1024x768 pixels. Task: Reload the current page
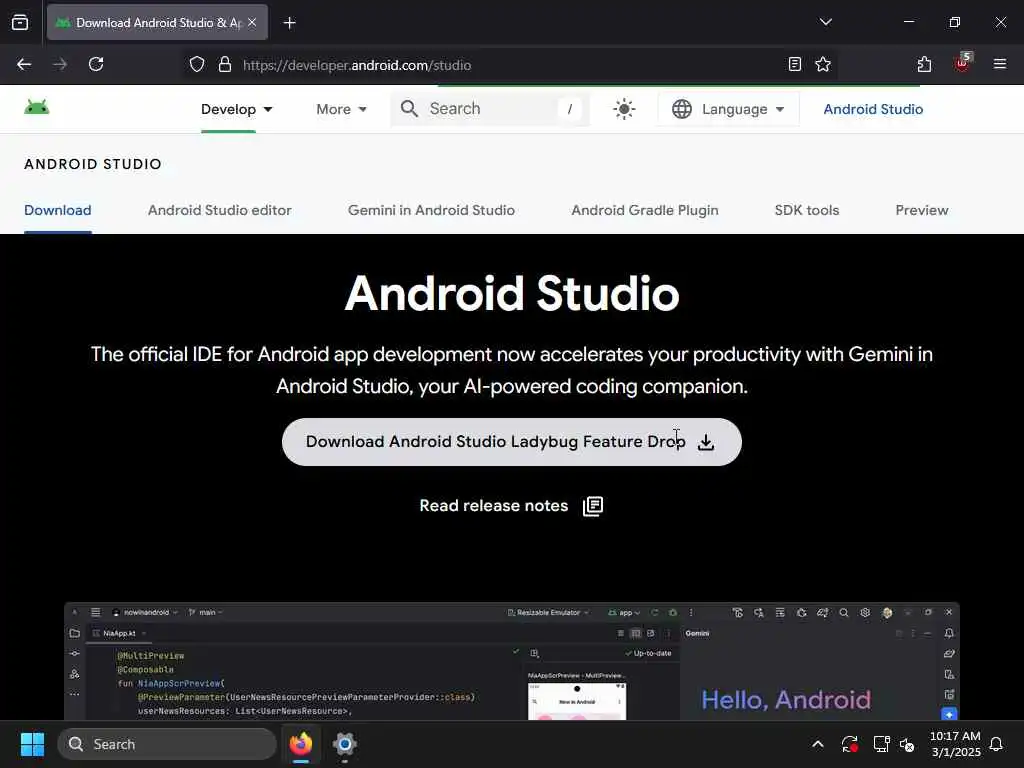(x=96, y=65)
